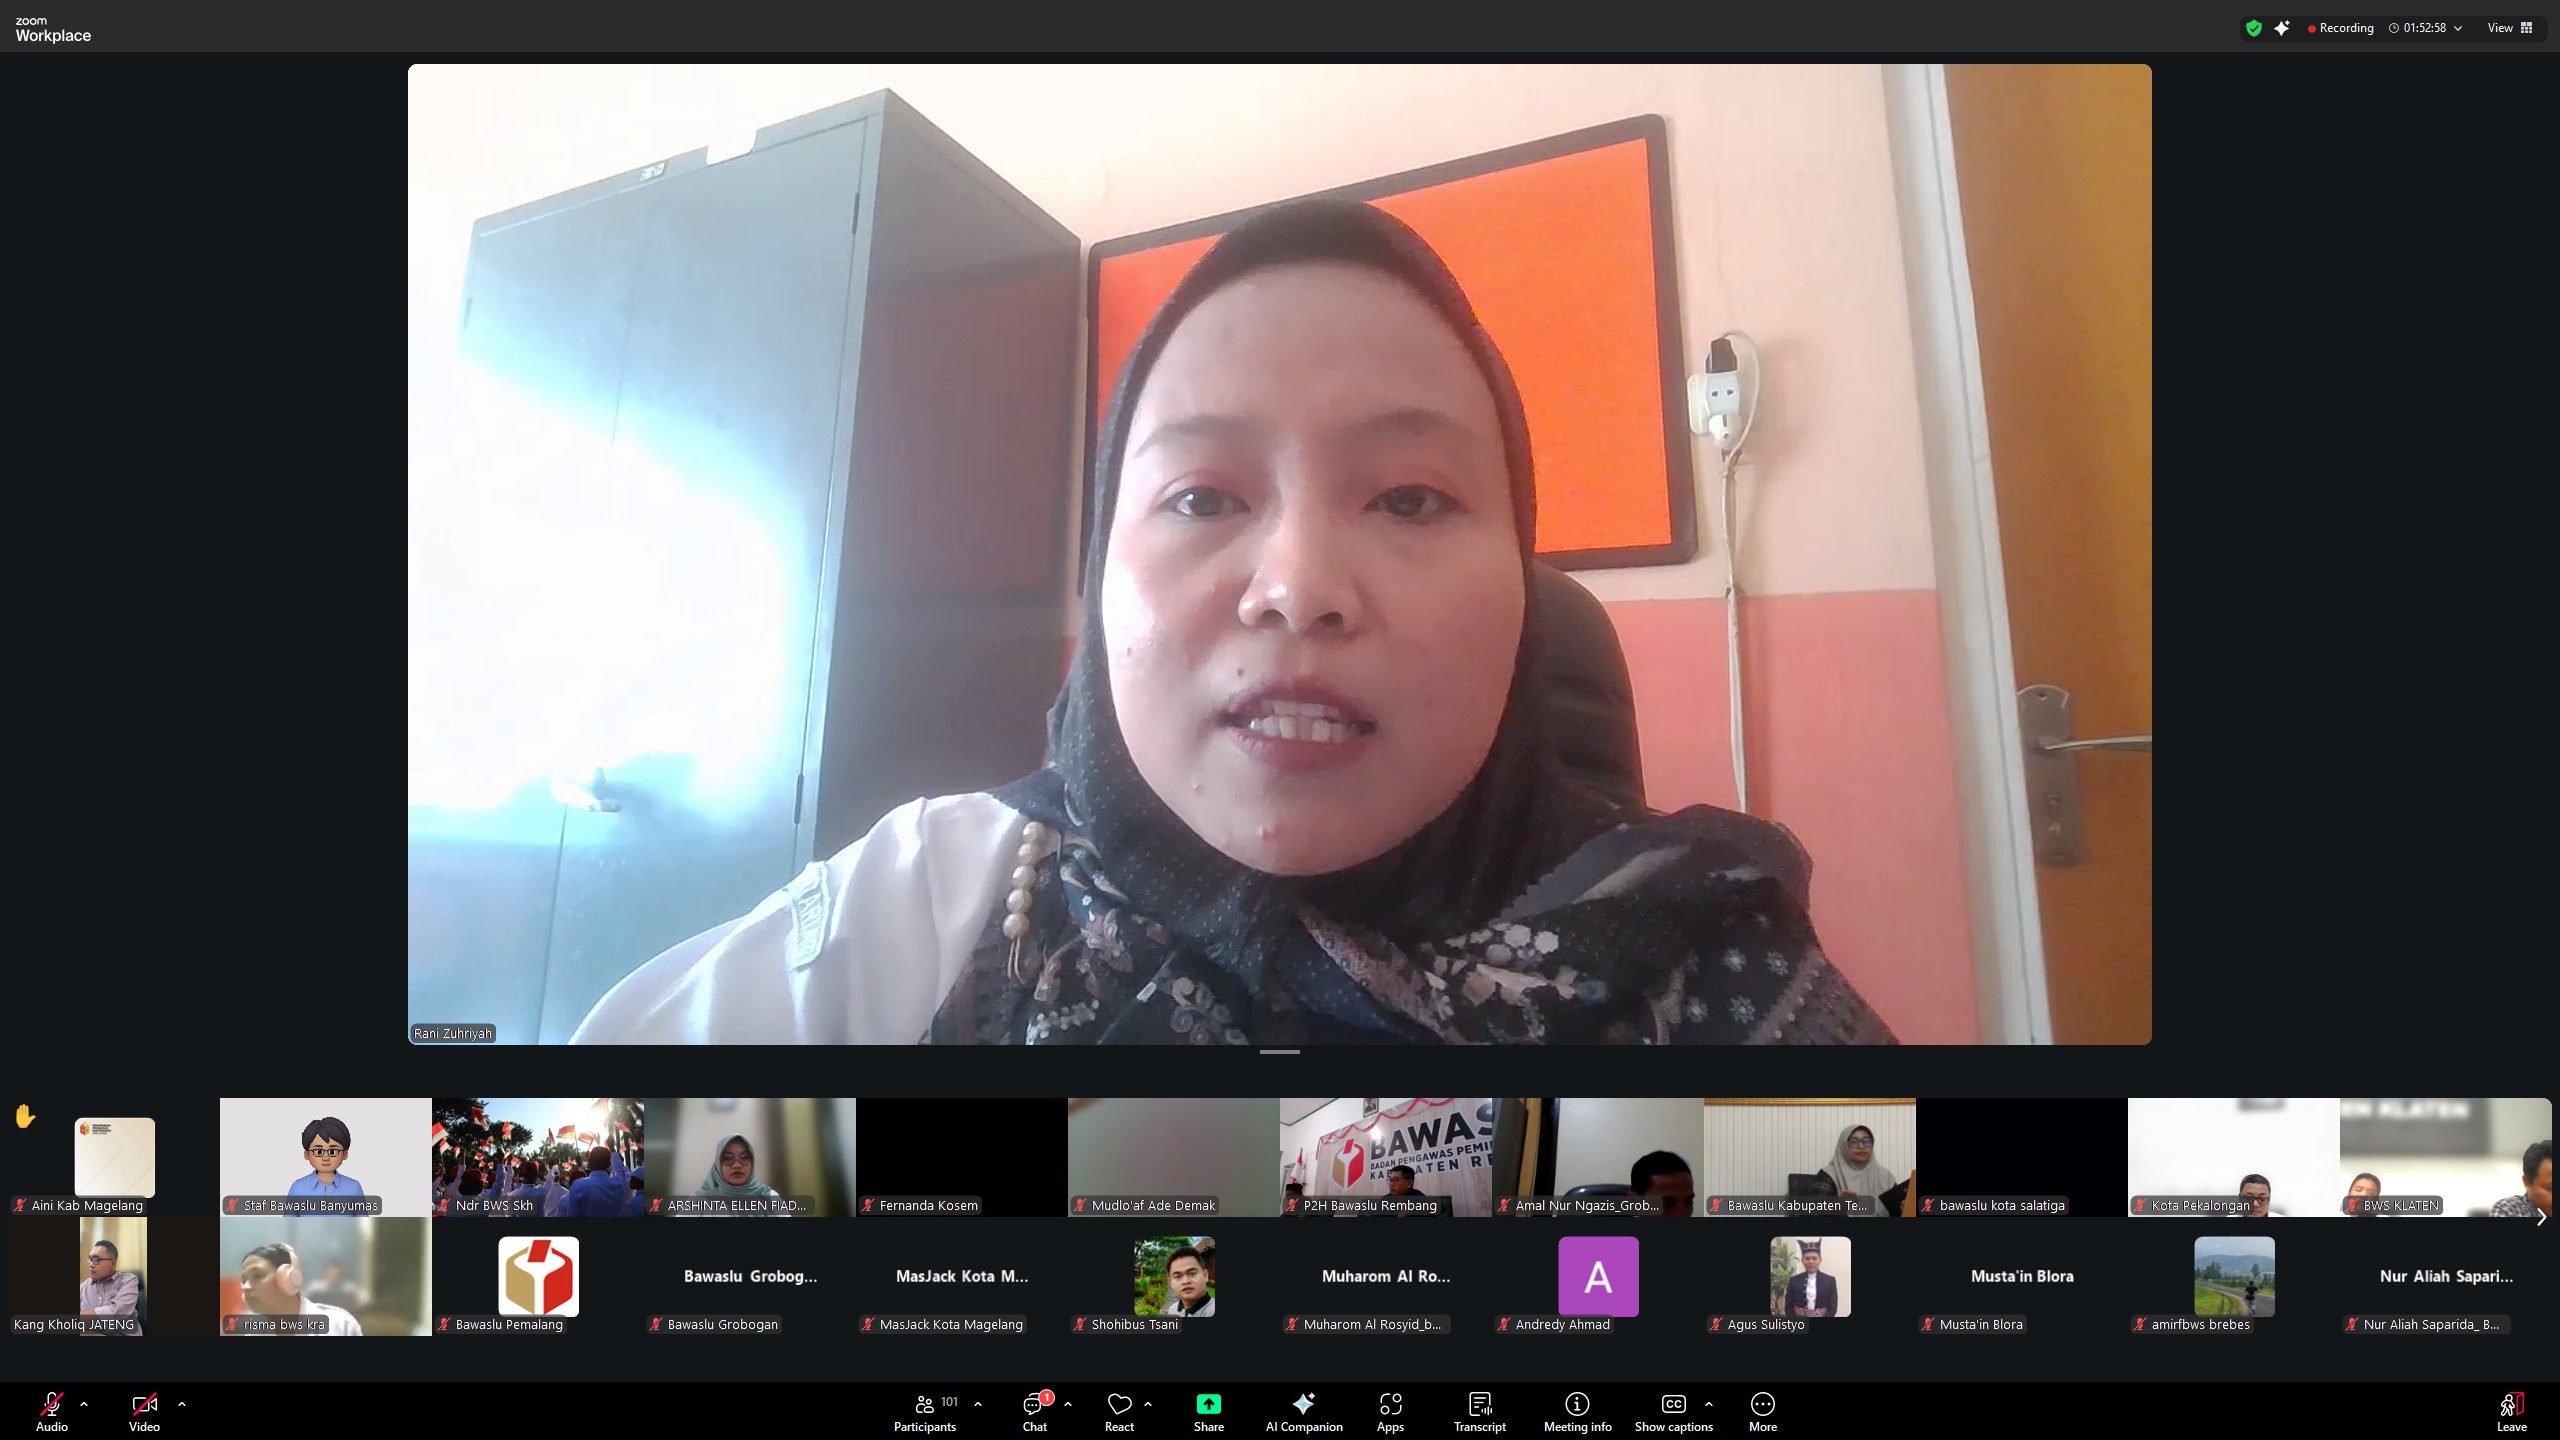Click the green encryption shield icon
Screen dimensions: 2560x1440
2253,28
